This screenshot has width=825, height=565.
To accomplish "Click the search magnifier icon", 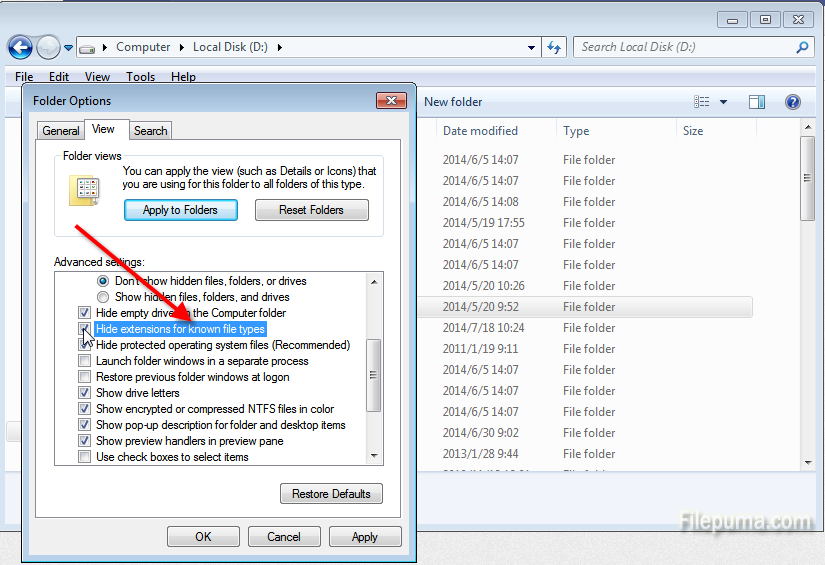I will coord(801,47).
